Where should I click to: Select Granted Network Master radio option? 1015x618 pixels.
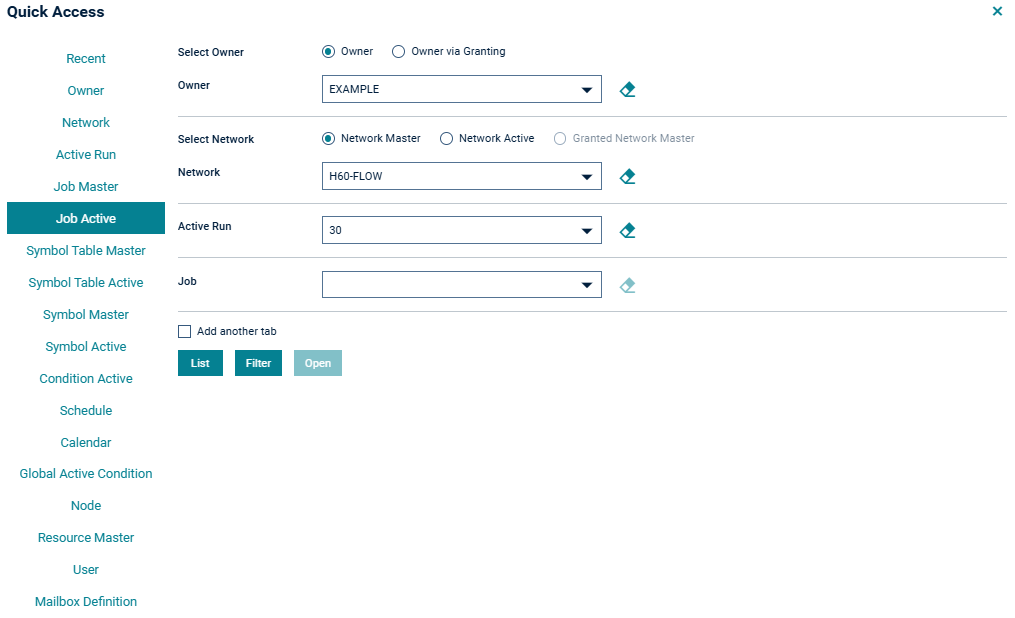click(x=560, y=138)
